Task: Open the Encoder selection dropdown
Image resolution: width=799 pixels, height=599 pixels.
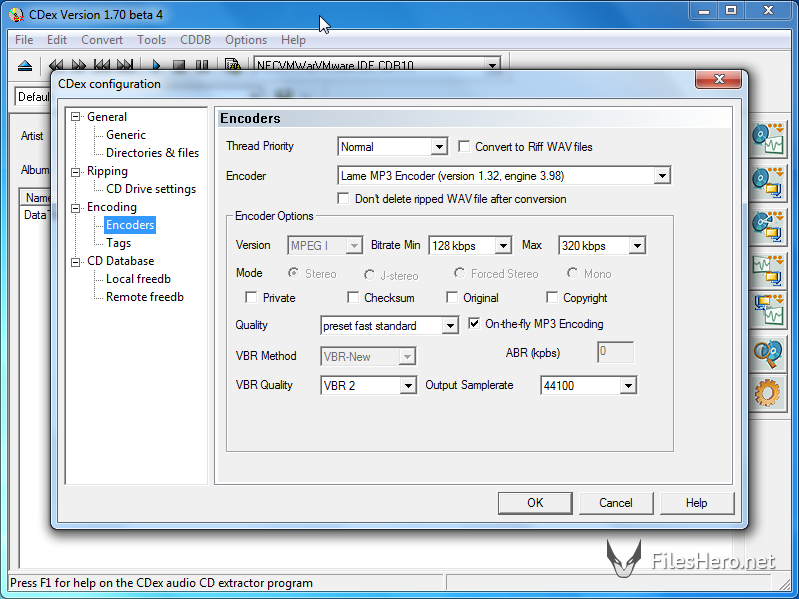Action: point(662,176)
